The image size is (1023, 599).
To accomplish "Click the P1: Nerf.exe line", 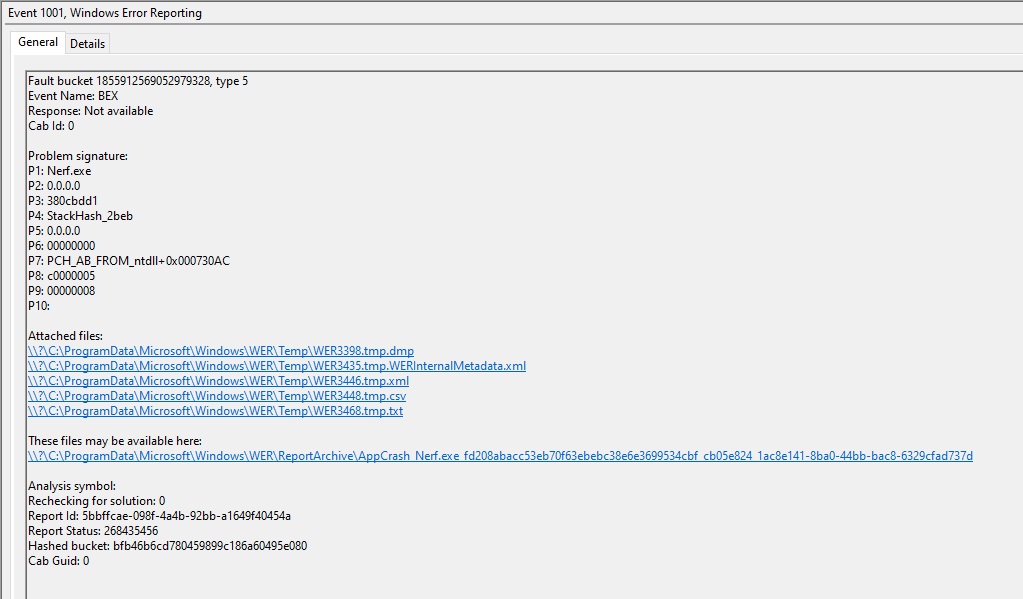I will click(59, 171).
